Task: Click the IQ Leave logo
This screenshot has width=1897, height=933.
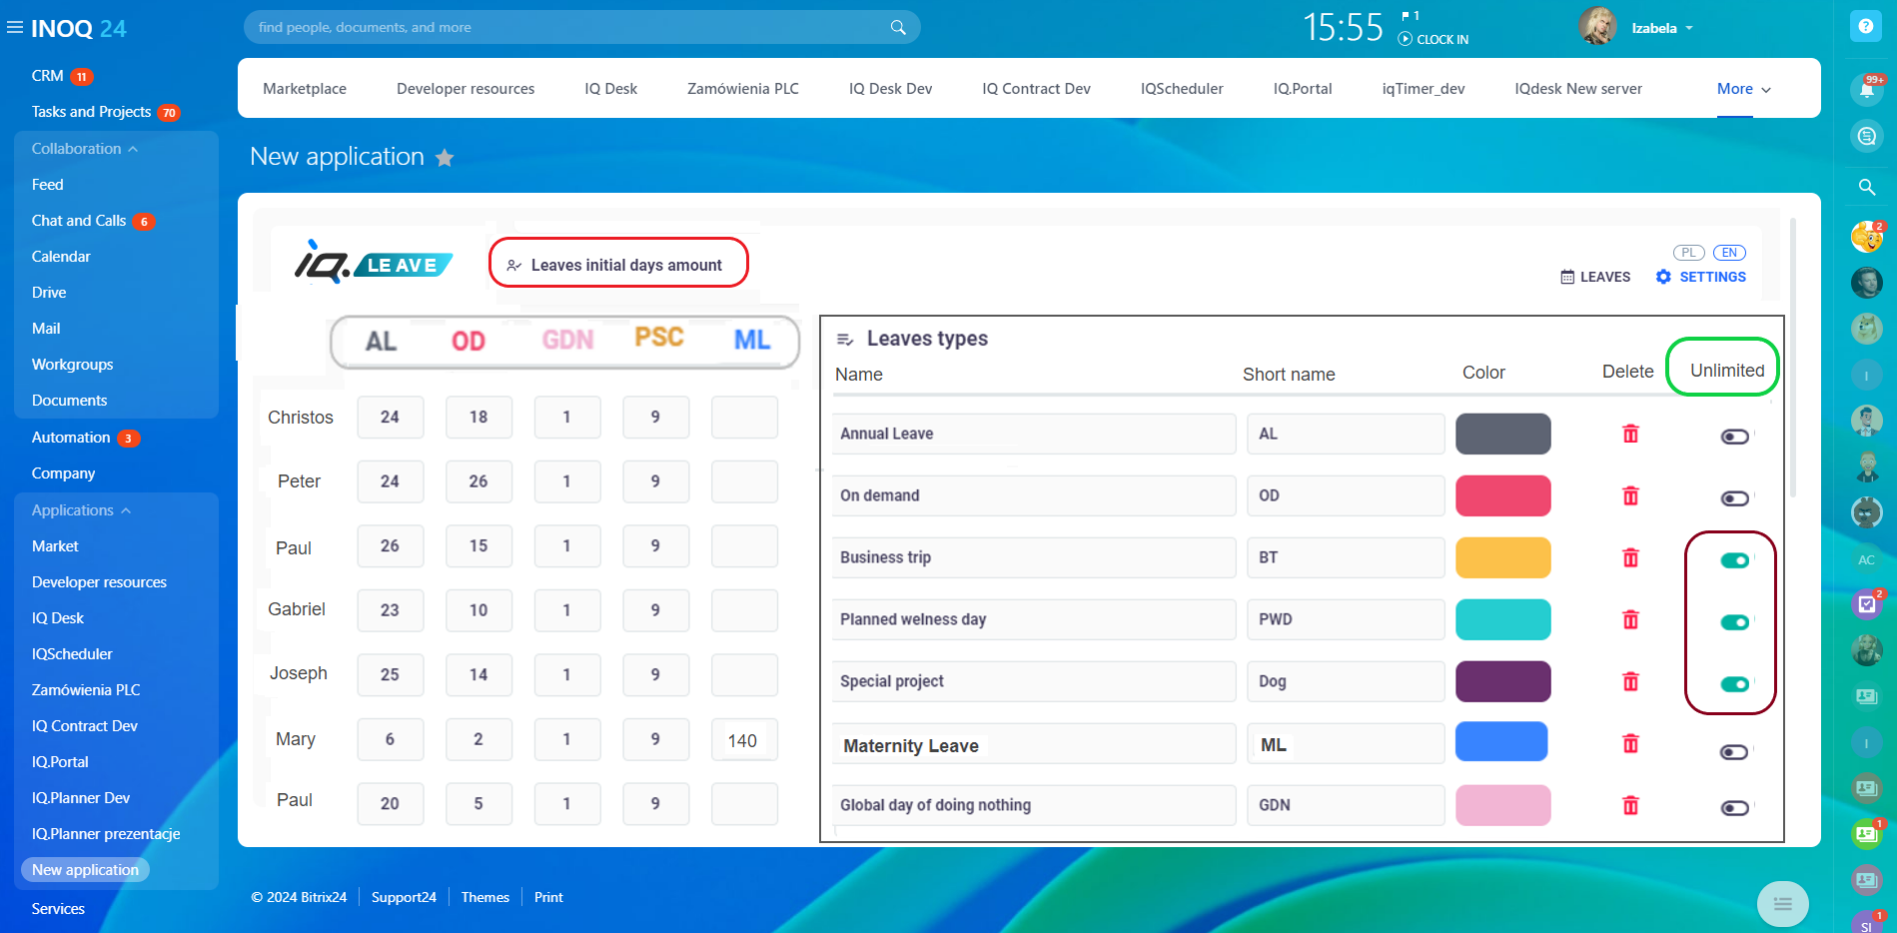Action: pos(373,262)
